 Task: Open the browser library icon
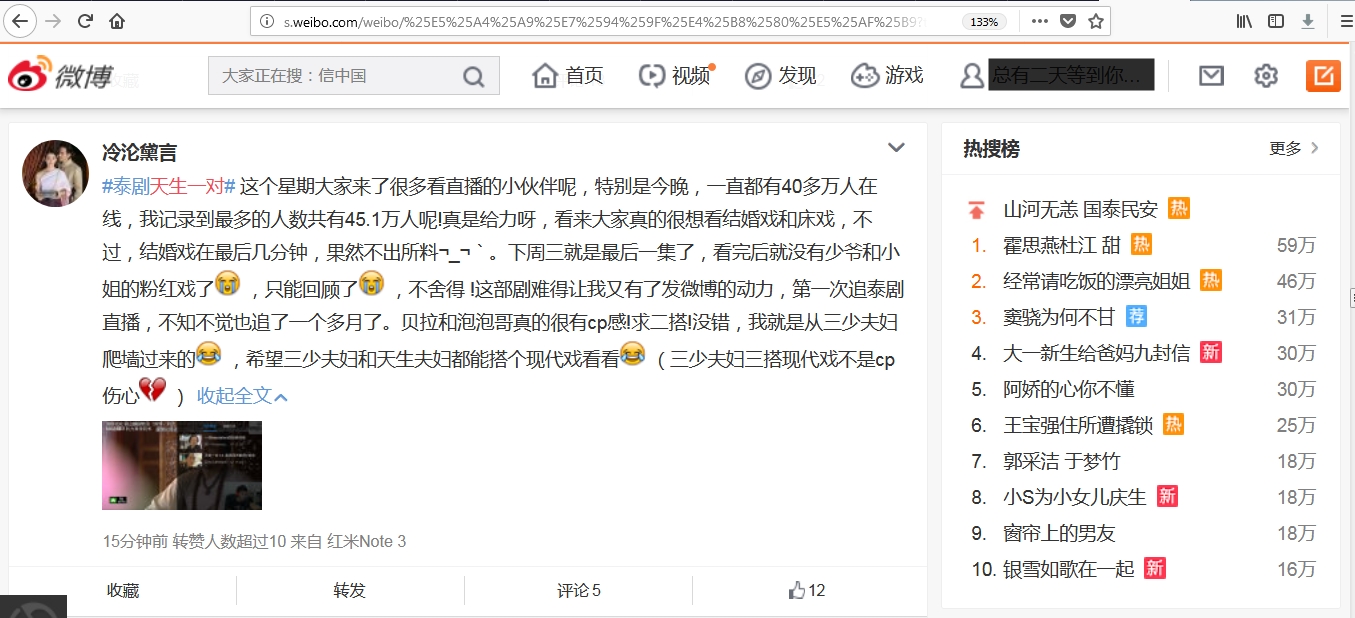pyautogui.click(x=1245, y=21)
